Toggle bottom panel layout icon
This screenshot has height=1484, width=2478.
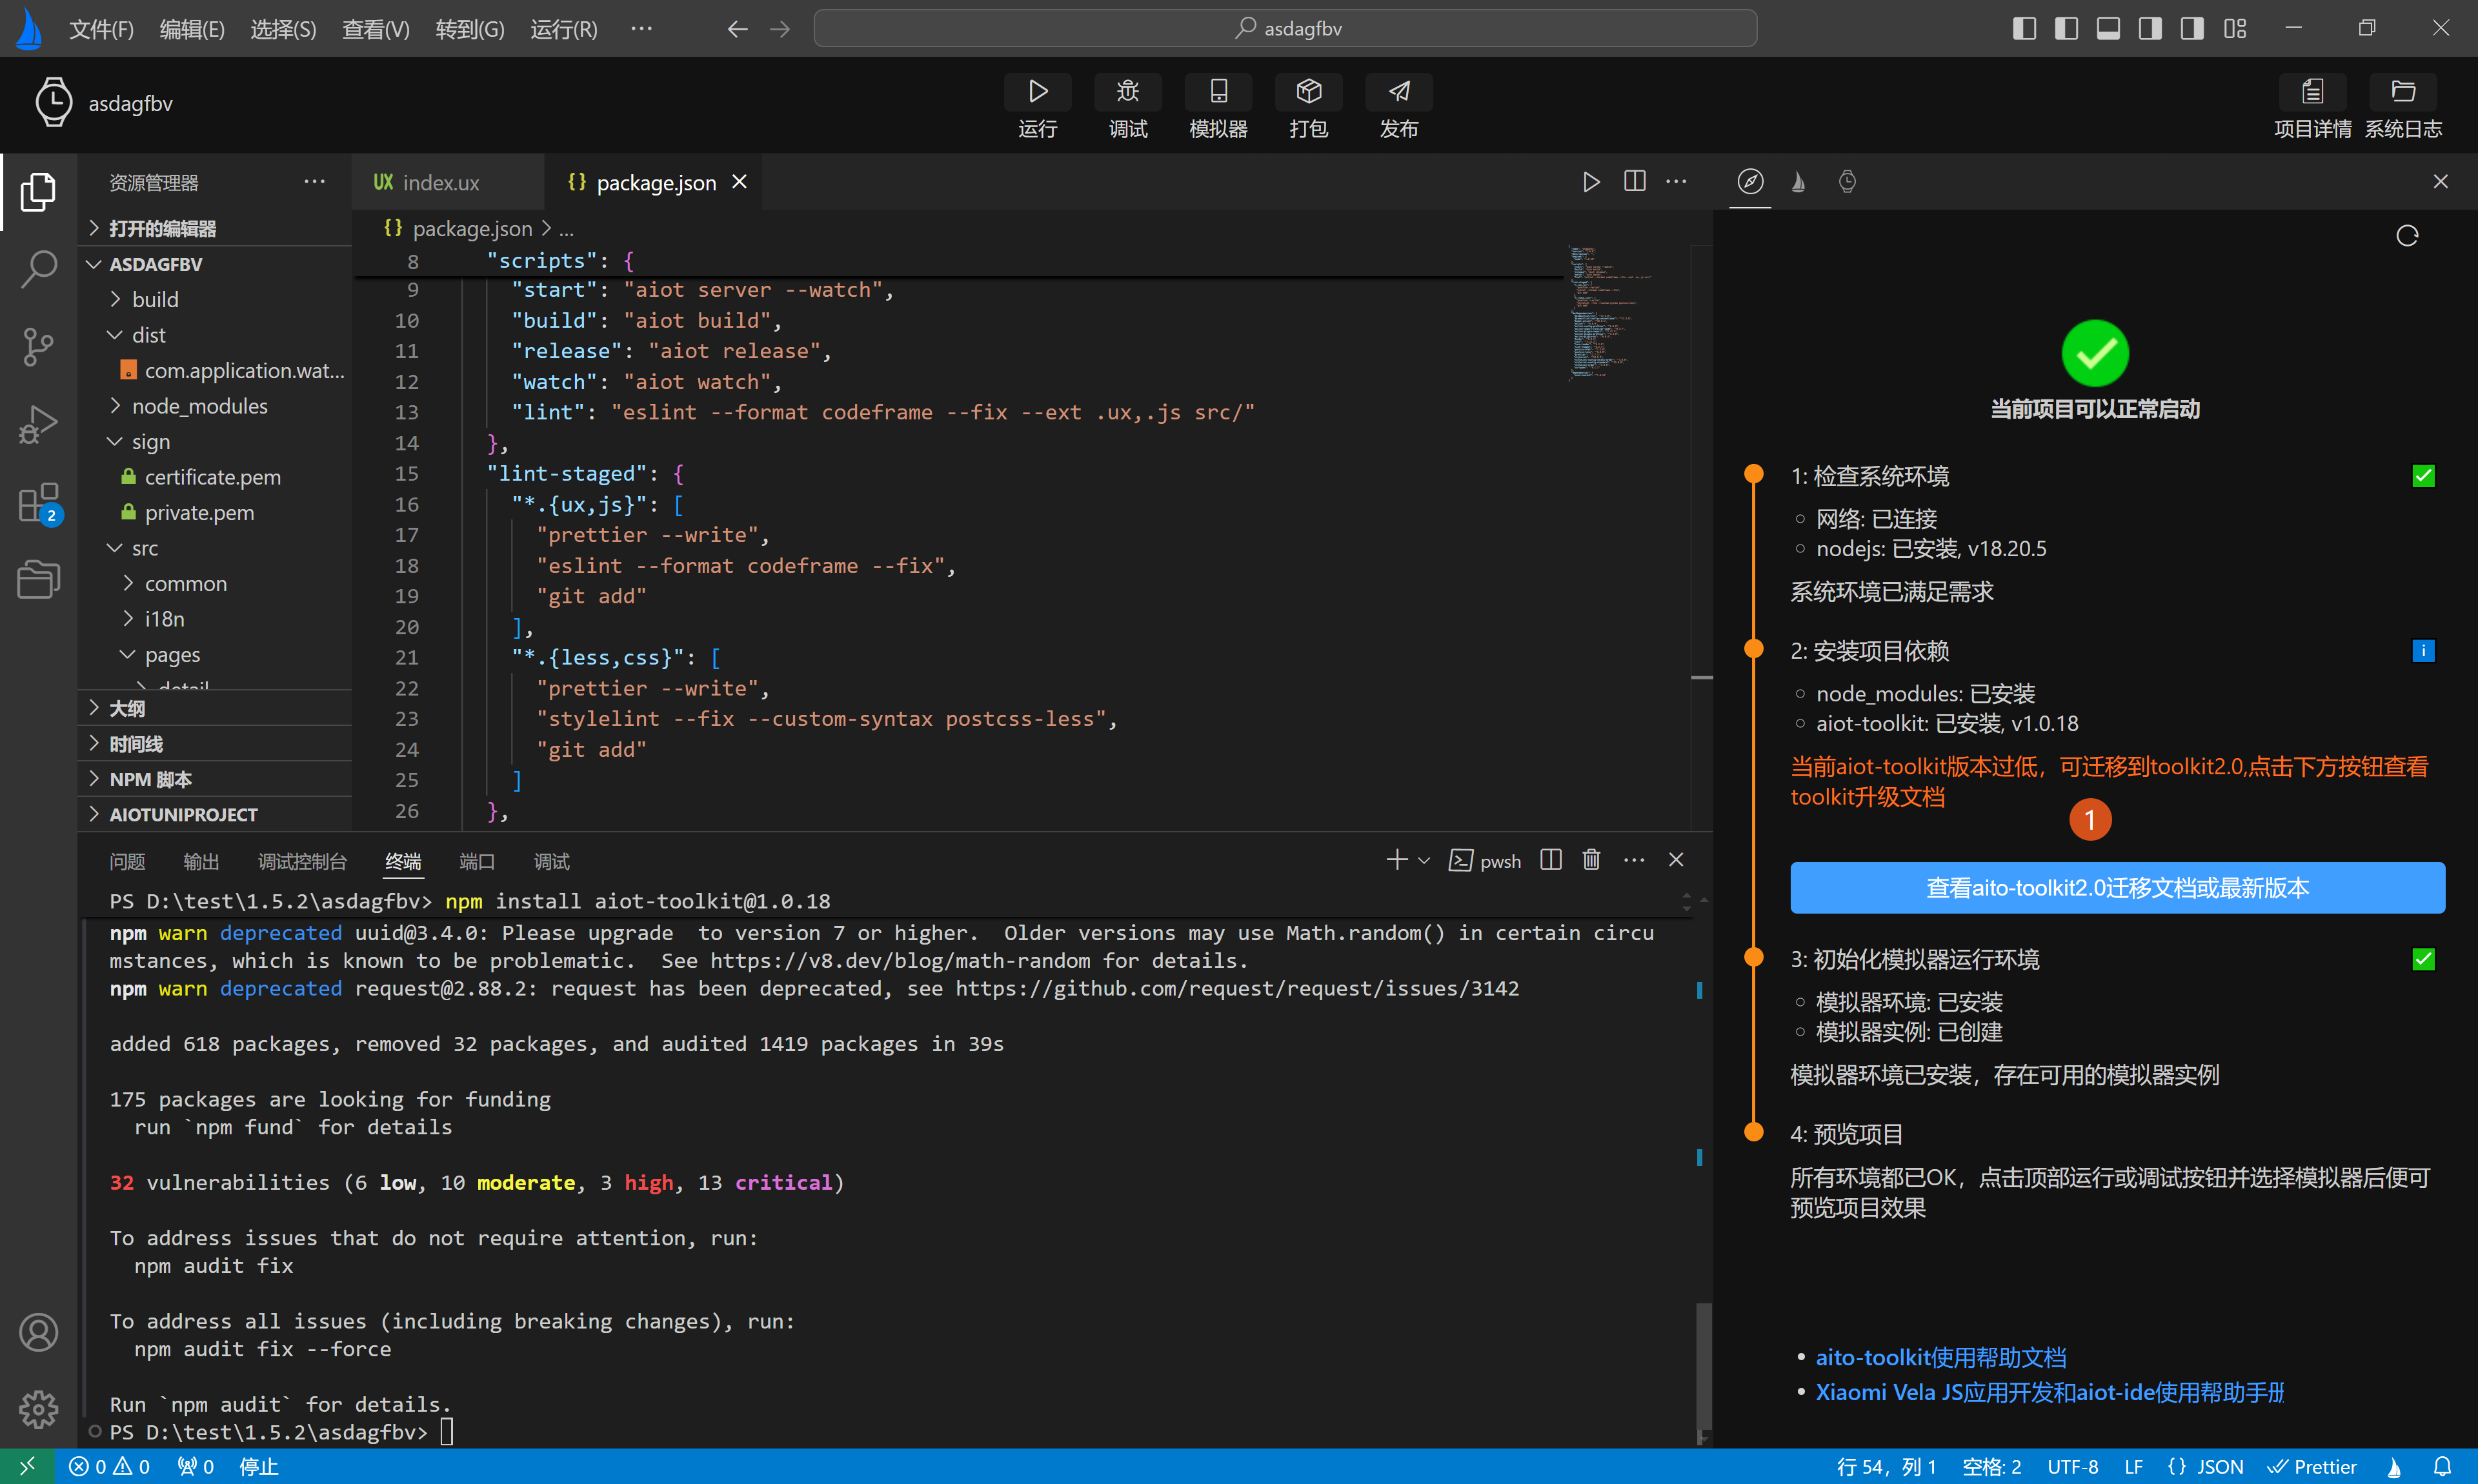2107,28
